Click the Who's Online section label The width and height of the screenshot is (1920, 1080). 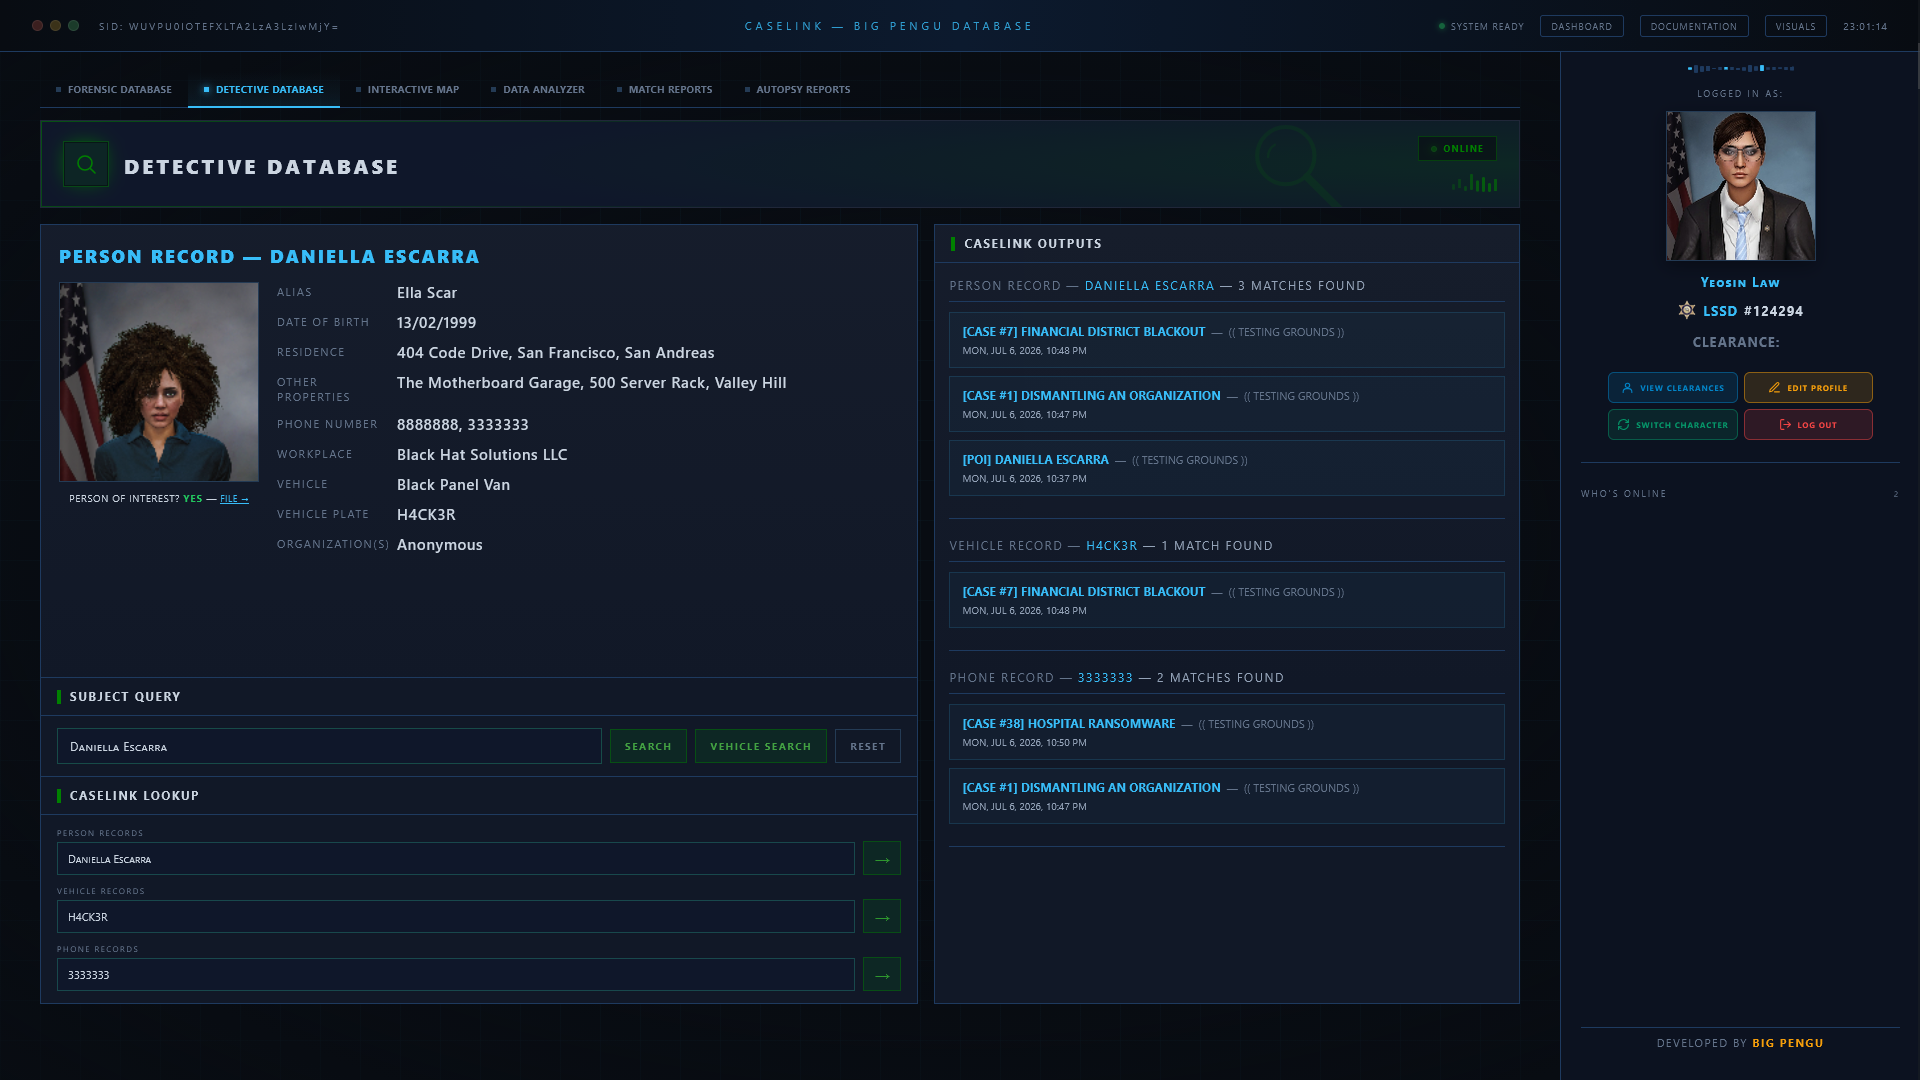(1624, 494)
